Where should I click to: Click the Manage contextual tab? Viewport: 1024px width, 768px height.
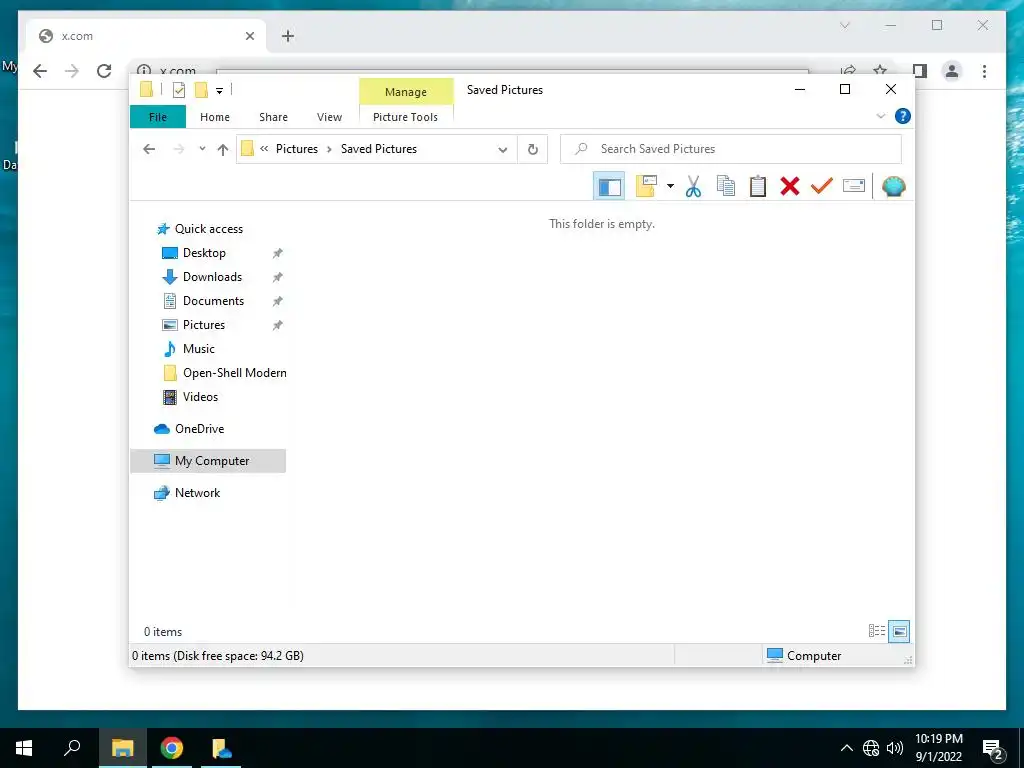click(x=406, y=92)
